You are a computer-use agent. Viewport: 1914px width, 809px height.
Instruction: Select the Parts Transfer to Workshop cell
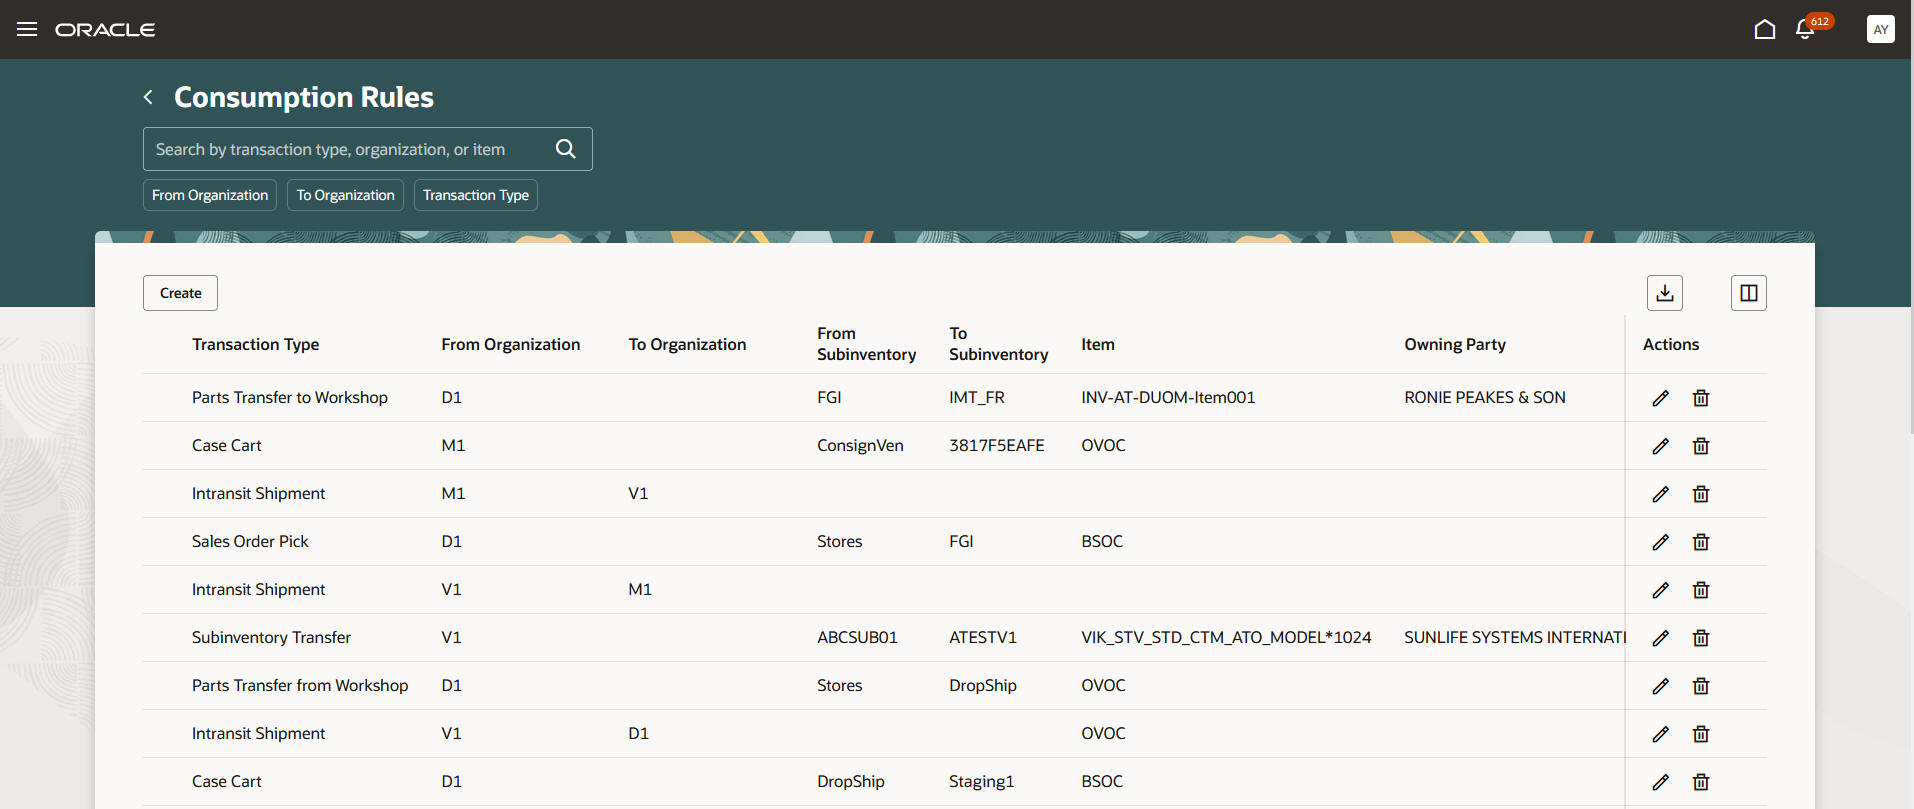click(x=290, y=397)
